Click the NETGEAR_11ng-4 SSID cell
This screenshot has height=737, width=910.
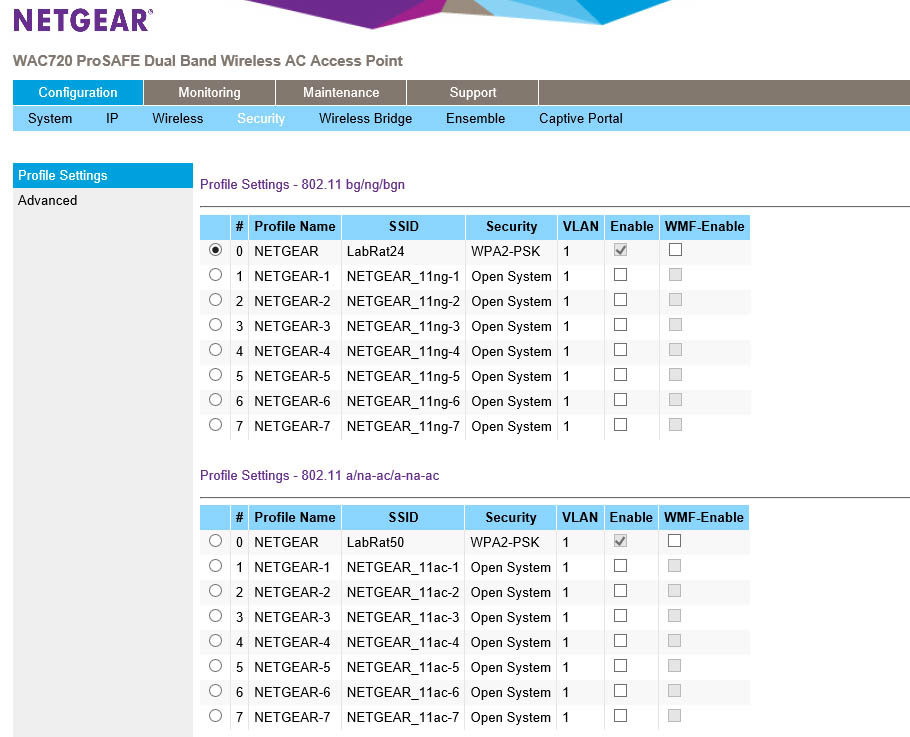pyautogui.click(x=403, y=351)
